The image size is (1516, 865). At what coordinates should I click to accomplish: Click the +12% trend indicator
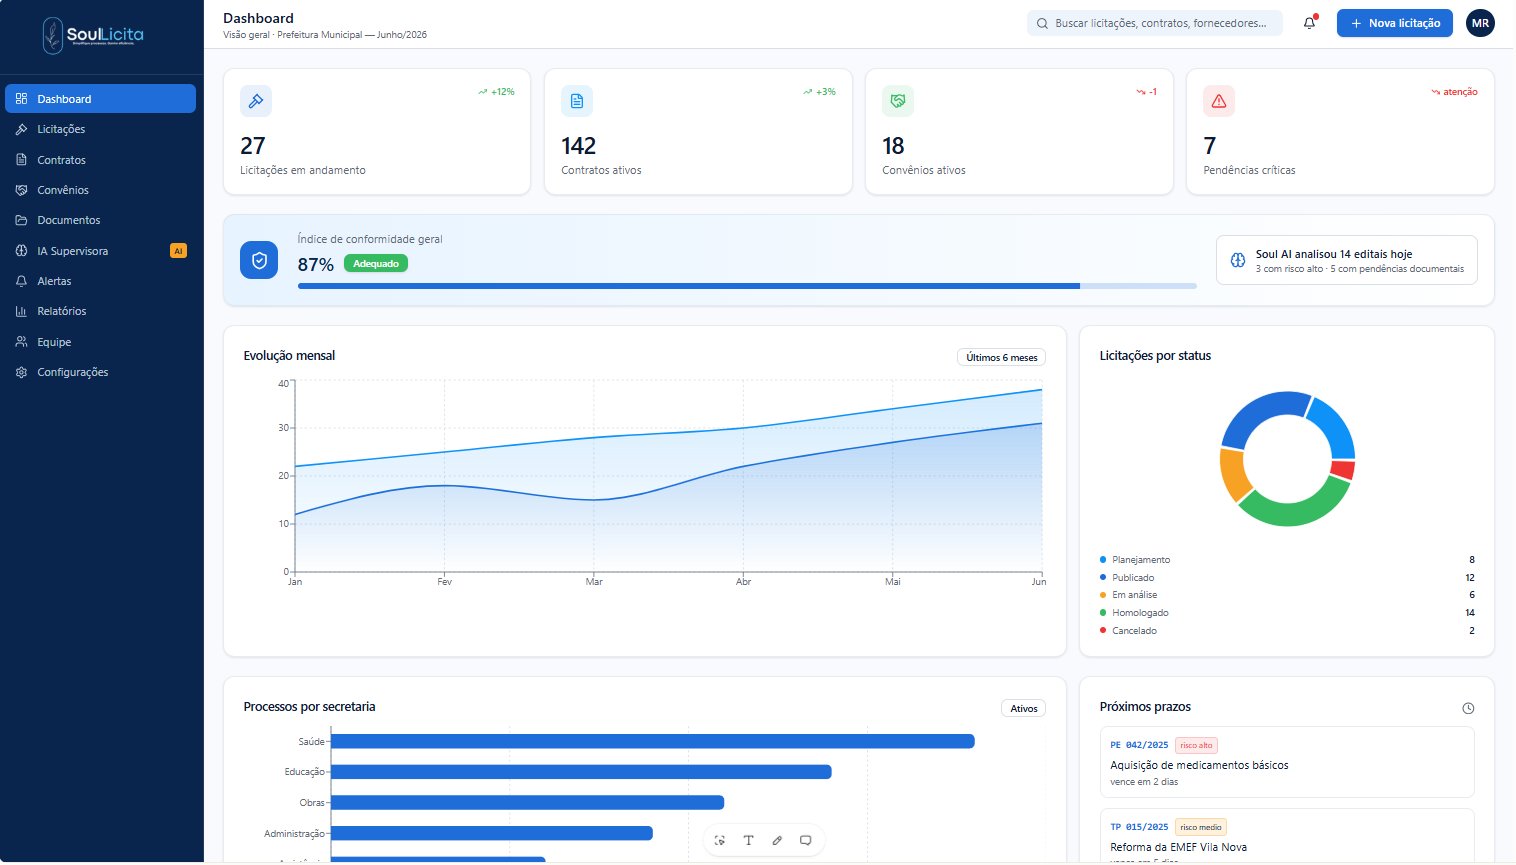496,92
